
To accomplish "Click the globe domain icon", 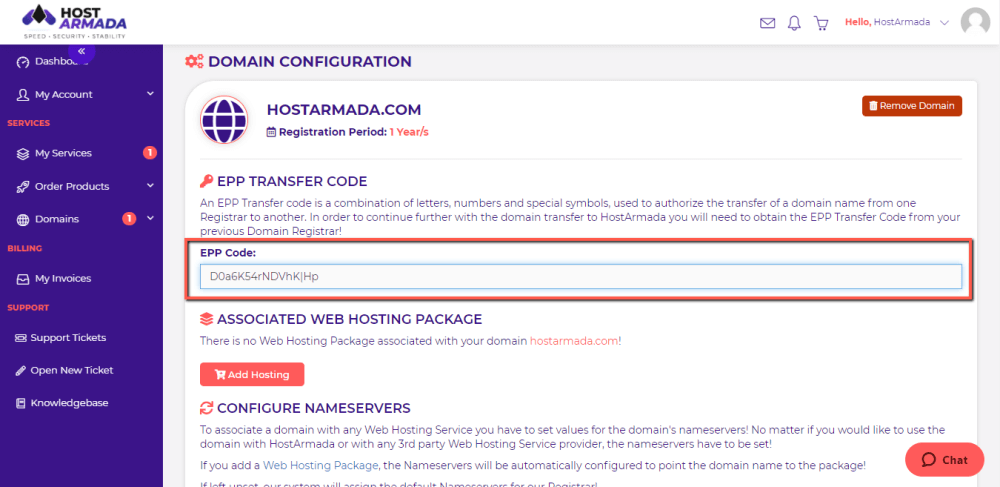I will click(x=224, y=119).
